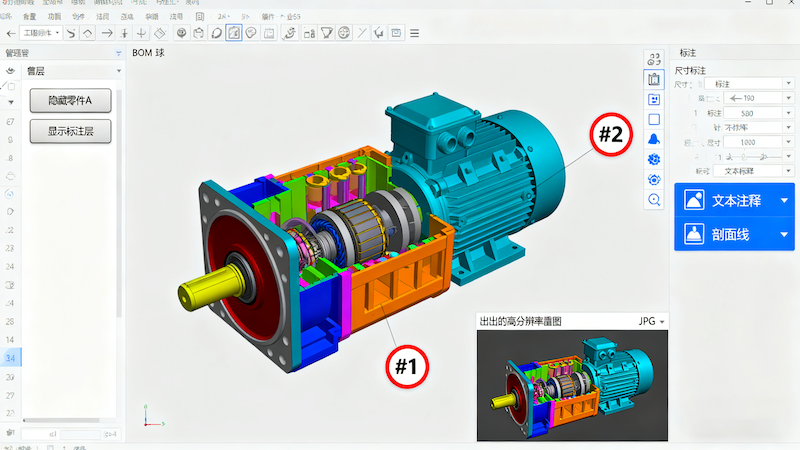
Task: Select the bell icon in right vertical toolbar
Action: [654, 139]
